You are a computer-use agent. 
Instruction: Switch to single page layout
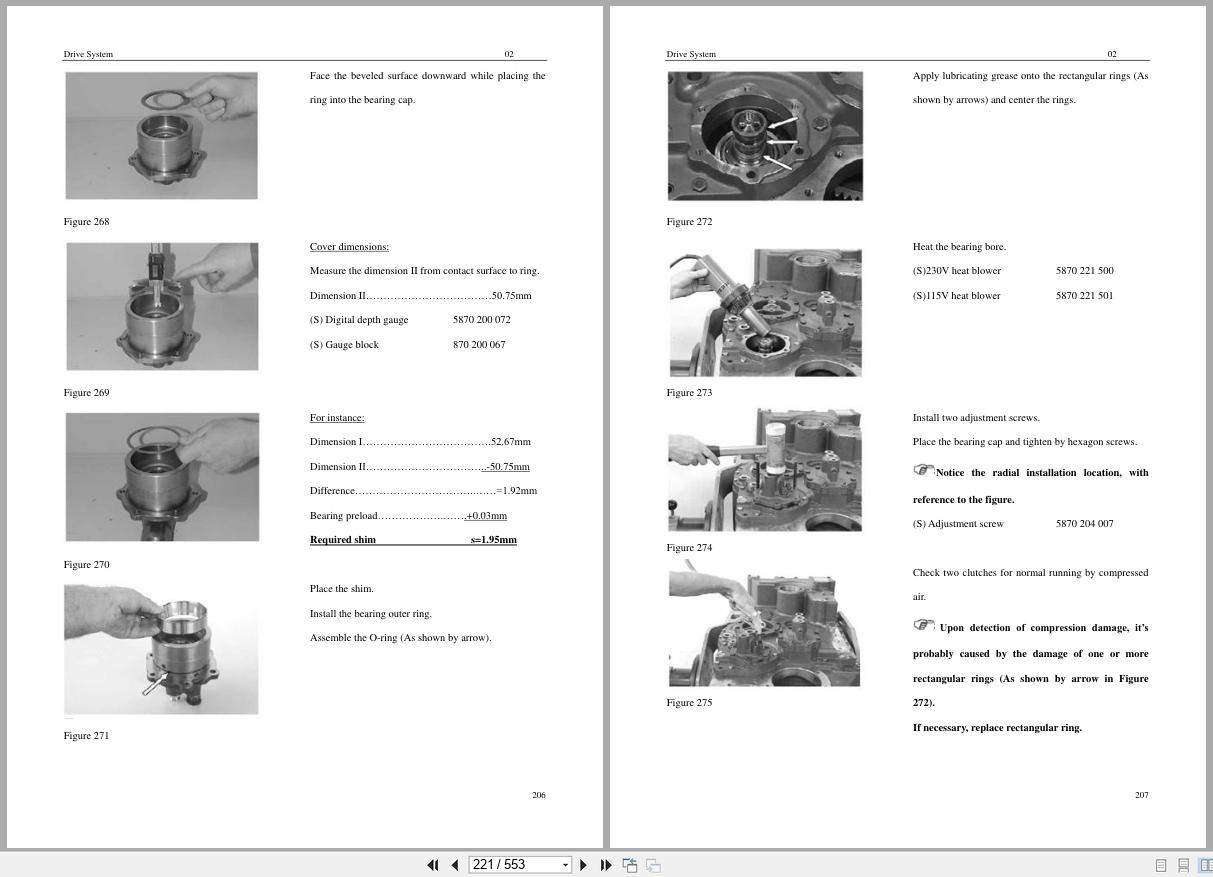1161,864
